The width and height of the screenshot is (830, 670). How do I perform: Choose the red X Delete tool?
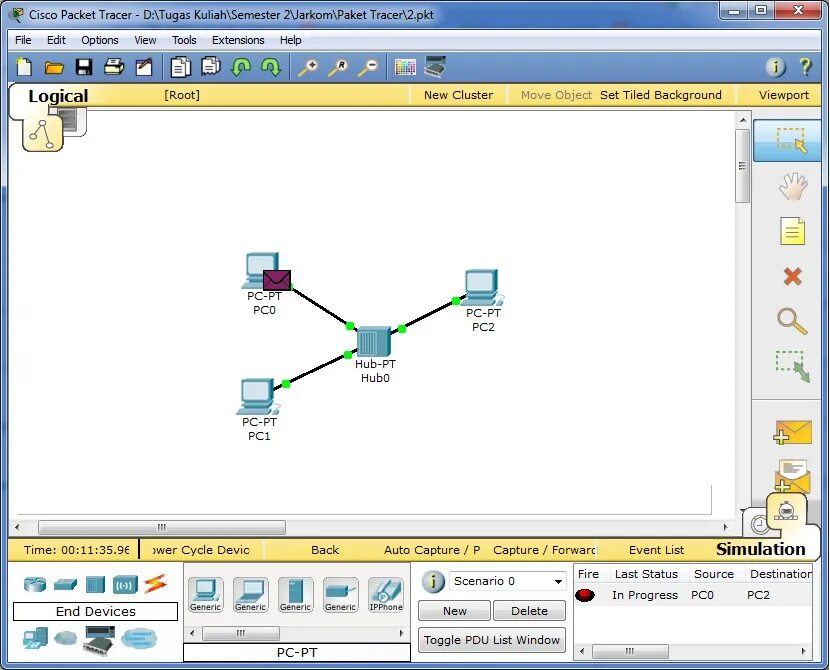pos(792,276)
